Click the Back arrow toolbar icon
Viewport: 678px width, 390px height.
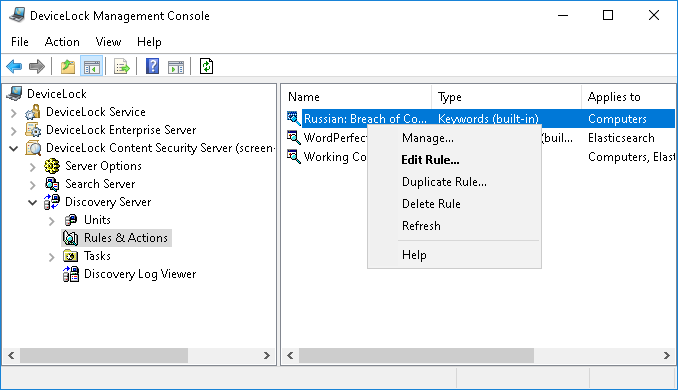point(14,67)
